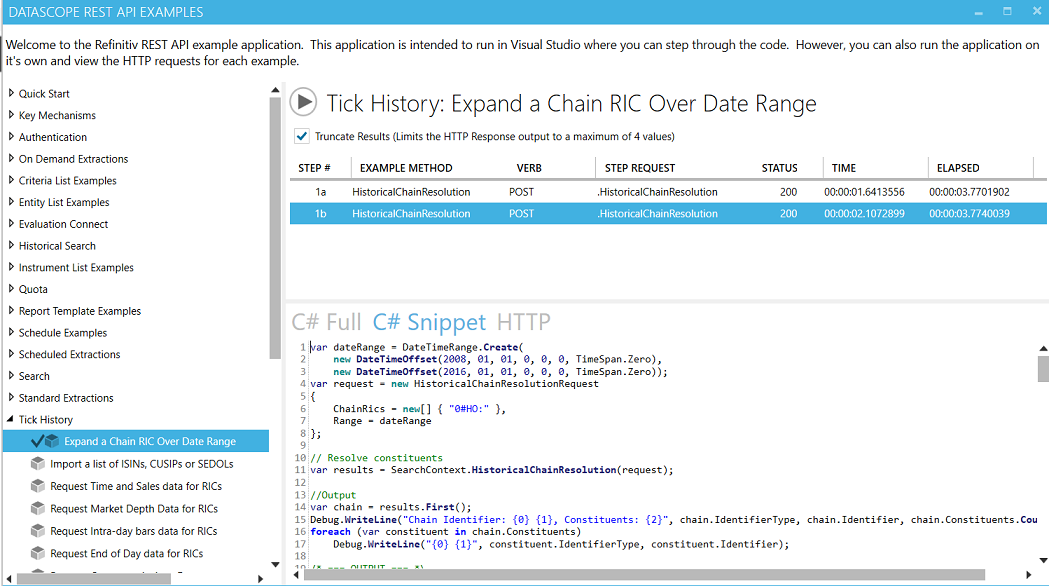
Task: Click cube icon beside Expand a Chain RIC
Action: tap(52, 442)
